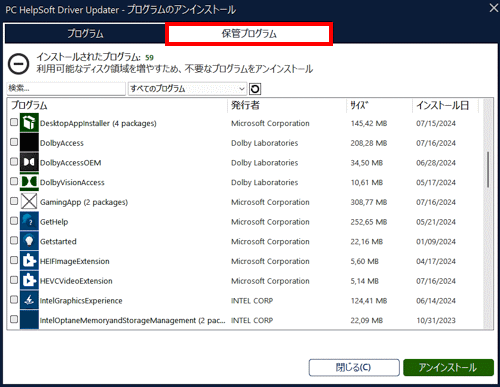
Task: Select the HEVCVideoExtension program name
Action: click(x=76, y=281)
